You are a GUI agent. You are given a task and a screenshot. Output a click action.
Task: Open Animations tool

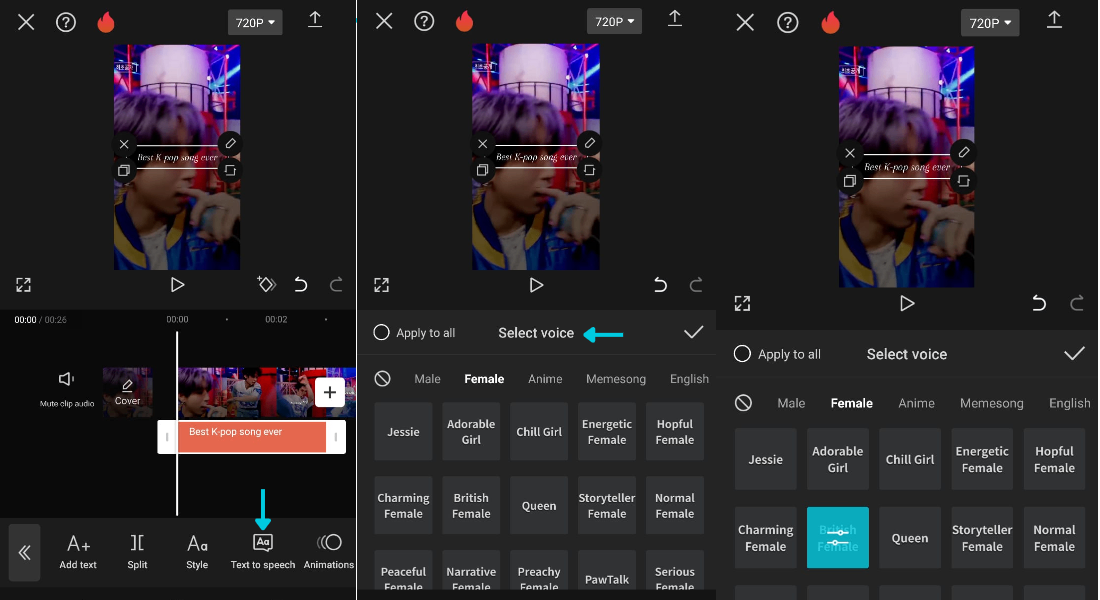[x=329, y=552]
